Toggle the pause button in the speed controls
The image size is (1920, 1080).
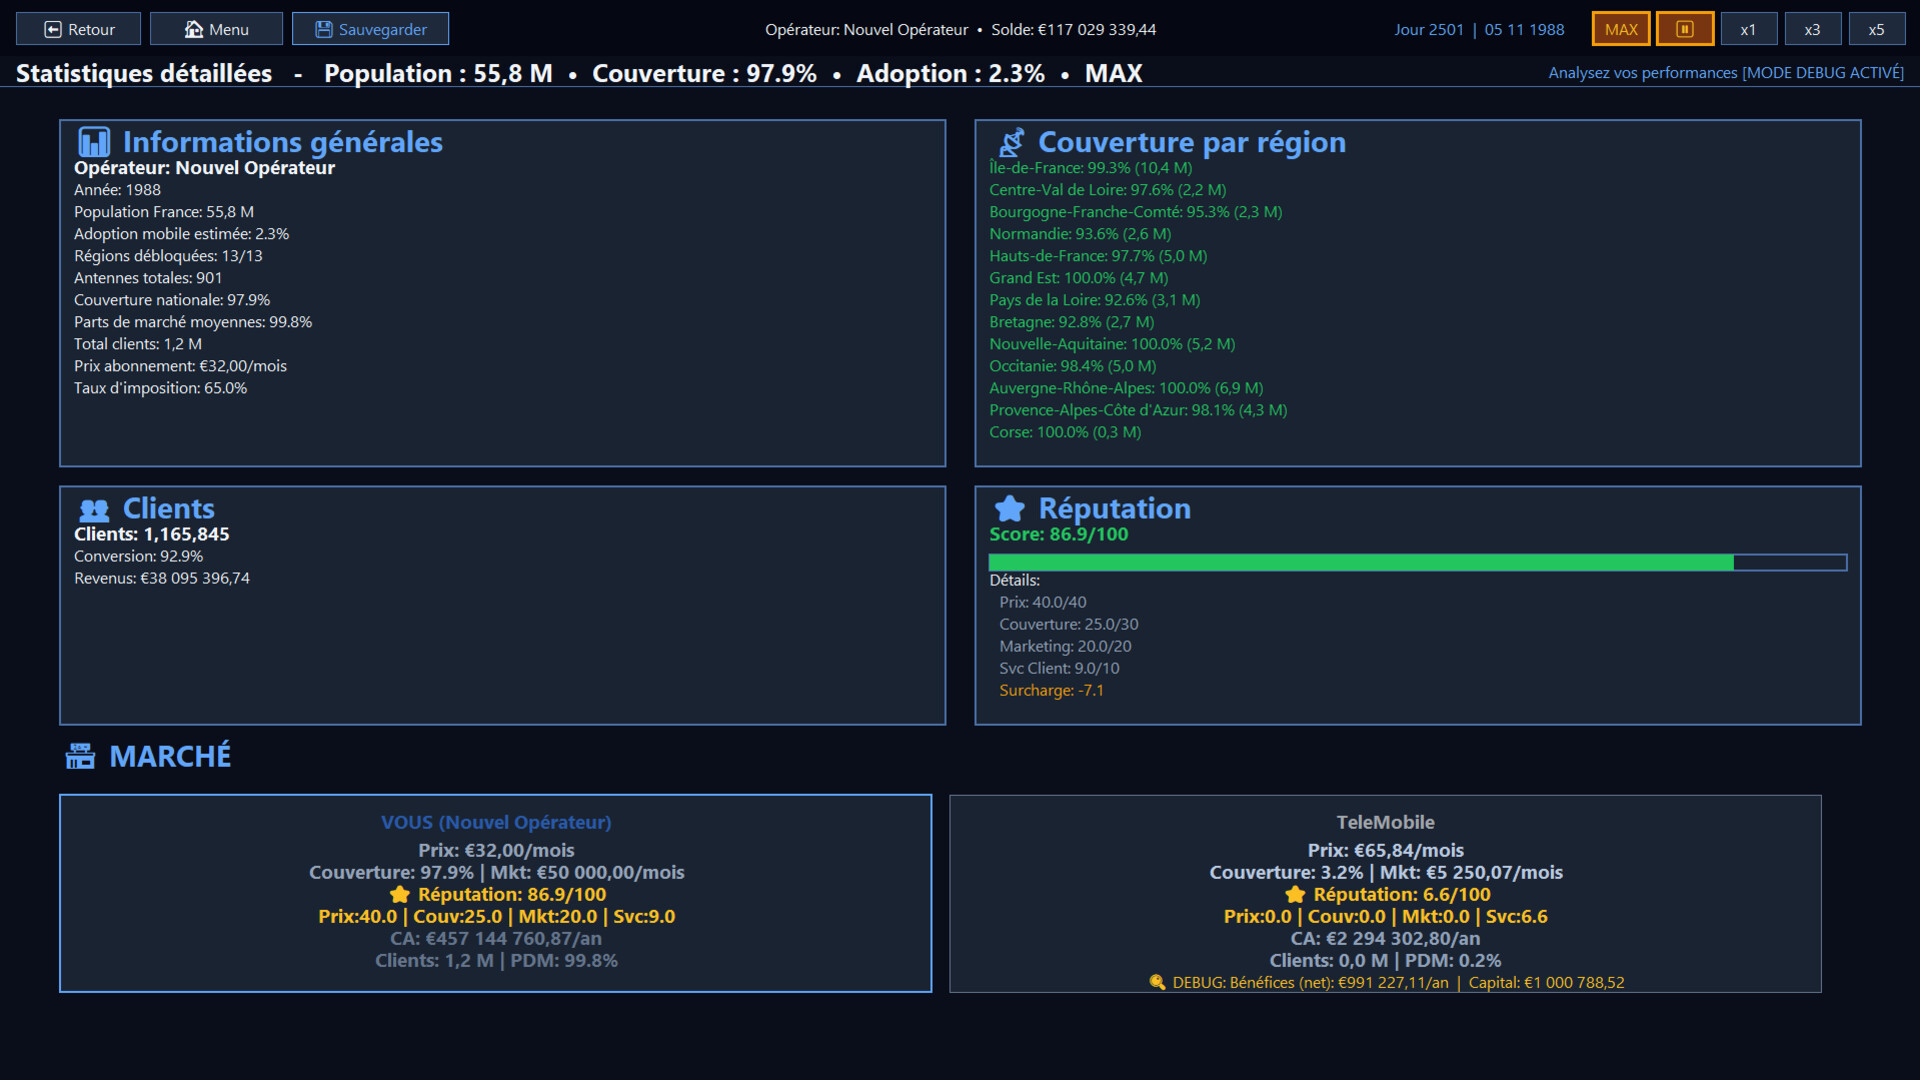tap(1684, 29)
